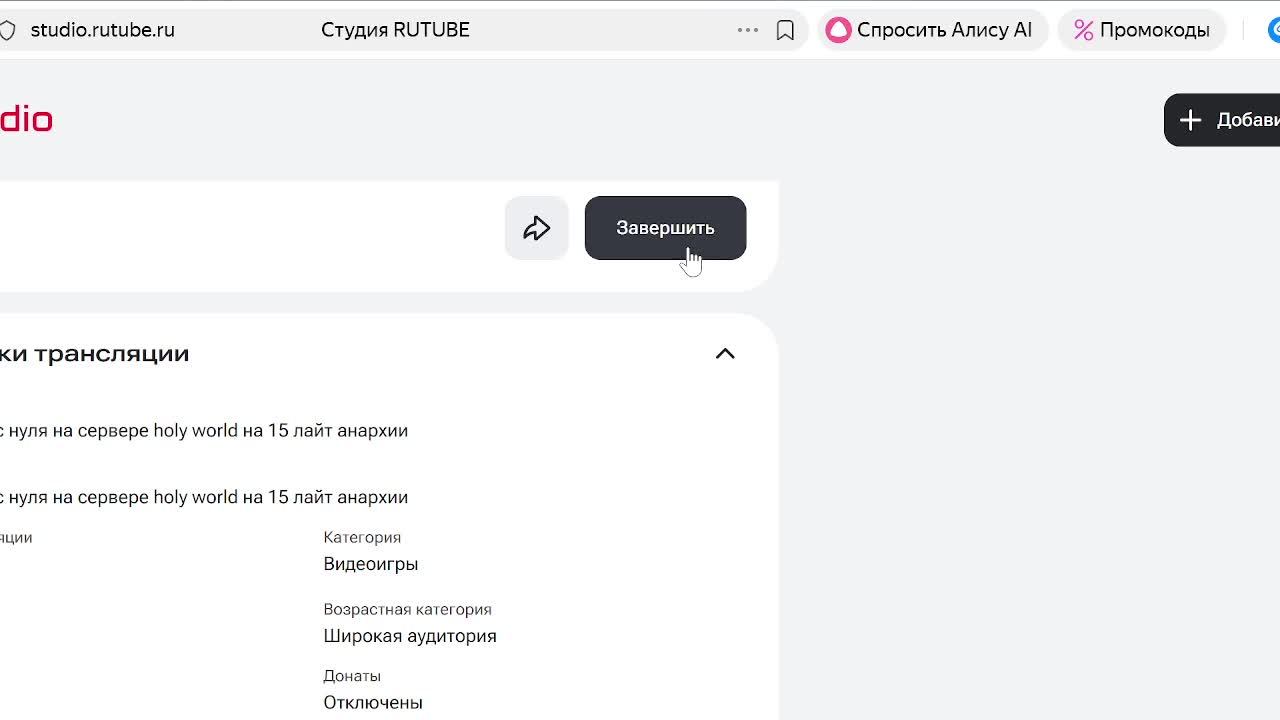
Task: Collapse the broadcast settings with the chevron
Action: (725, 354)
